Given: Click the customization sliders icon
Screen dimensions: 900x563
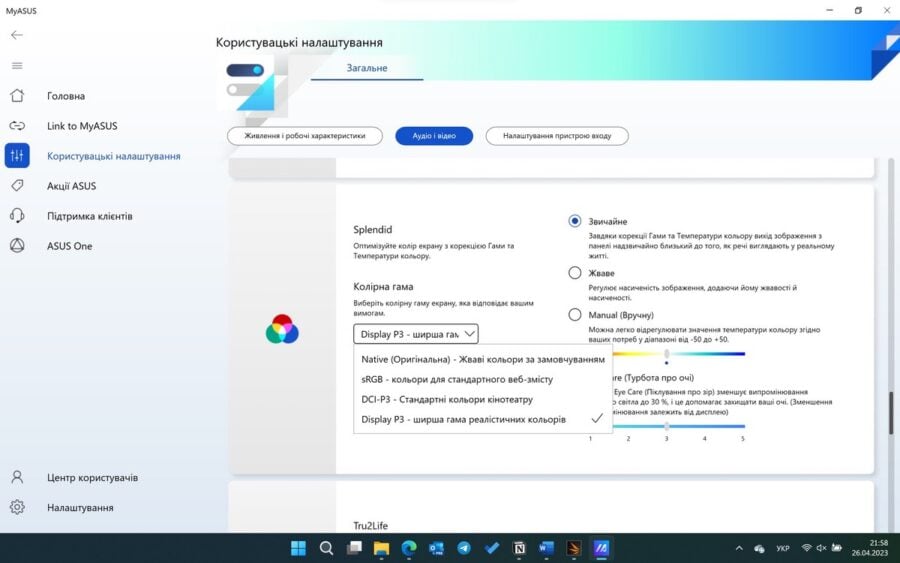Looking at the screenshot, I should coord(17,156).
